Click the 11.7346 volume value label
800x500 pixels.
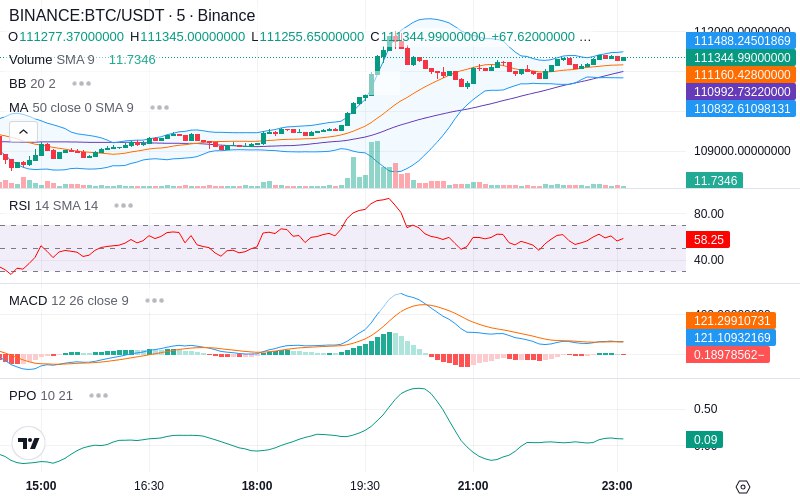click(714, 181)
